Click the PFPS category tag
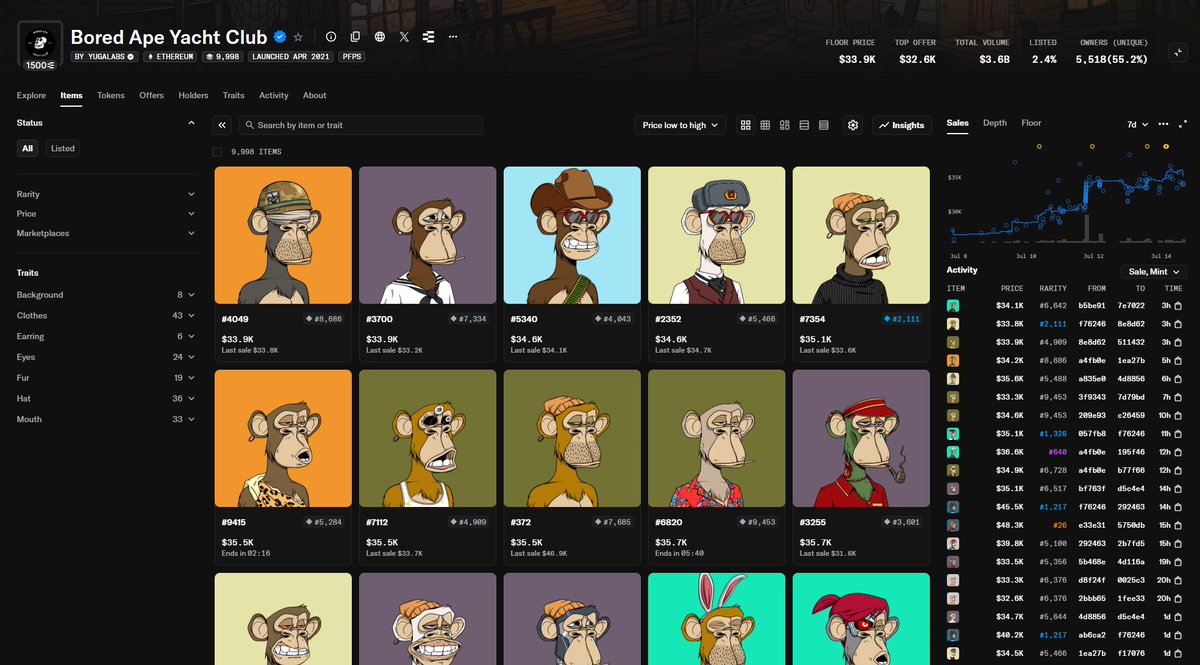1200x665 pixels. (351, 57)
